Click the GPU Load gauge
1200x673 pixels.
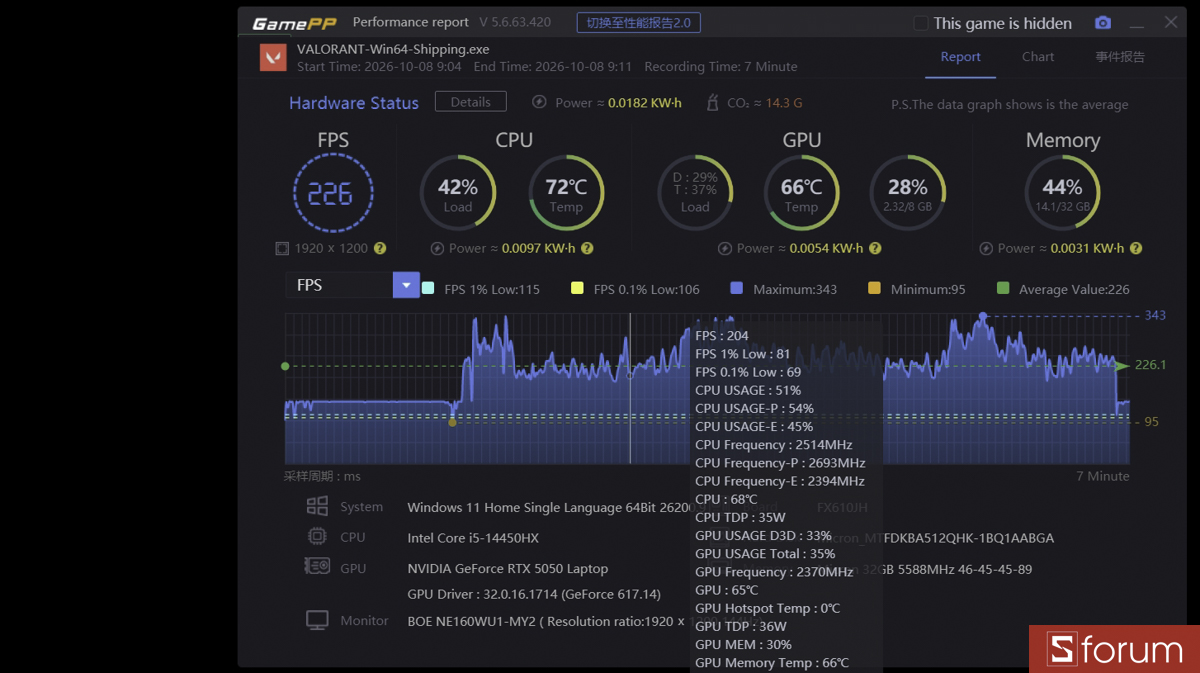pyautogui.click(x=695, y=193)
